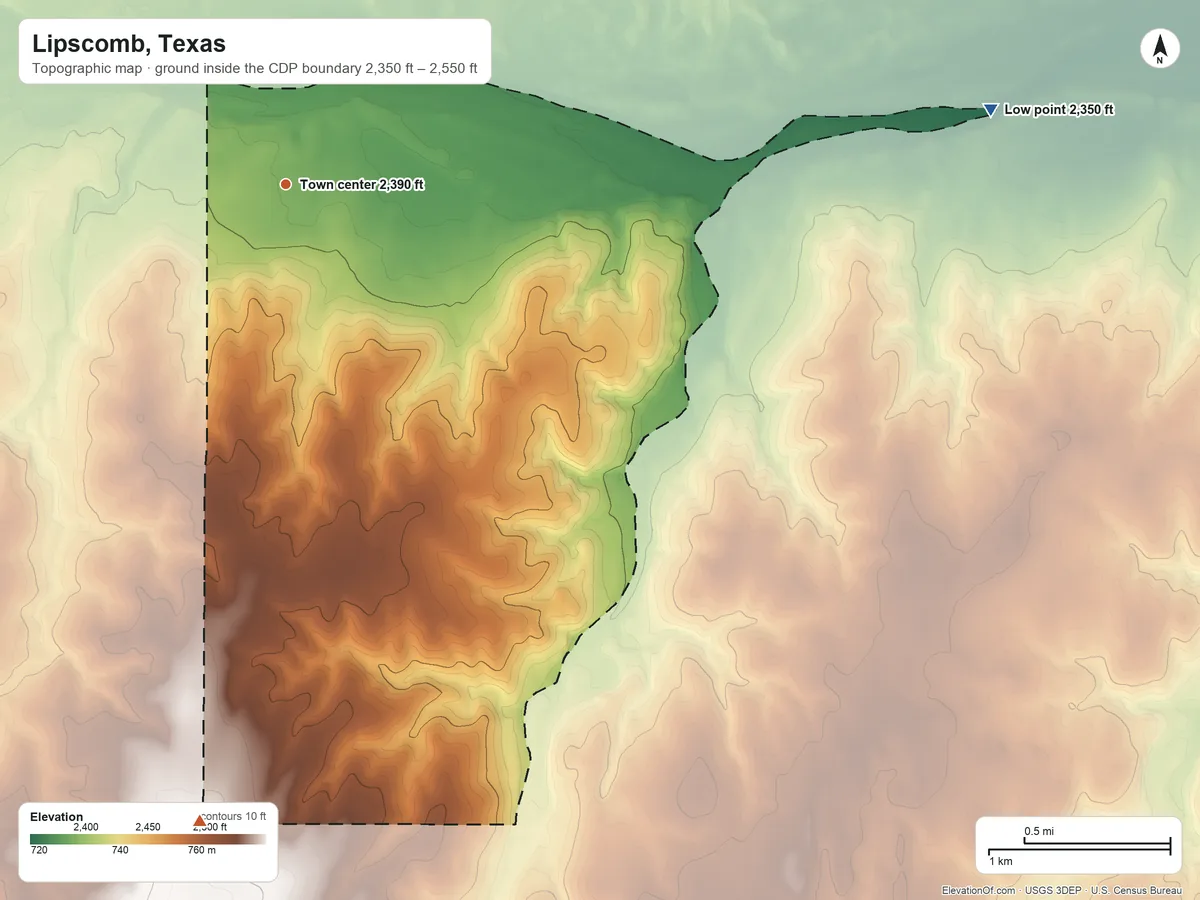Select the 'Lipscomb, Texas' map title
This screenshot has height=900, width=1200.
tap(129, 44)
